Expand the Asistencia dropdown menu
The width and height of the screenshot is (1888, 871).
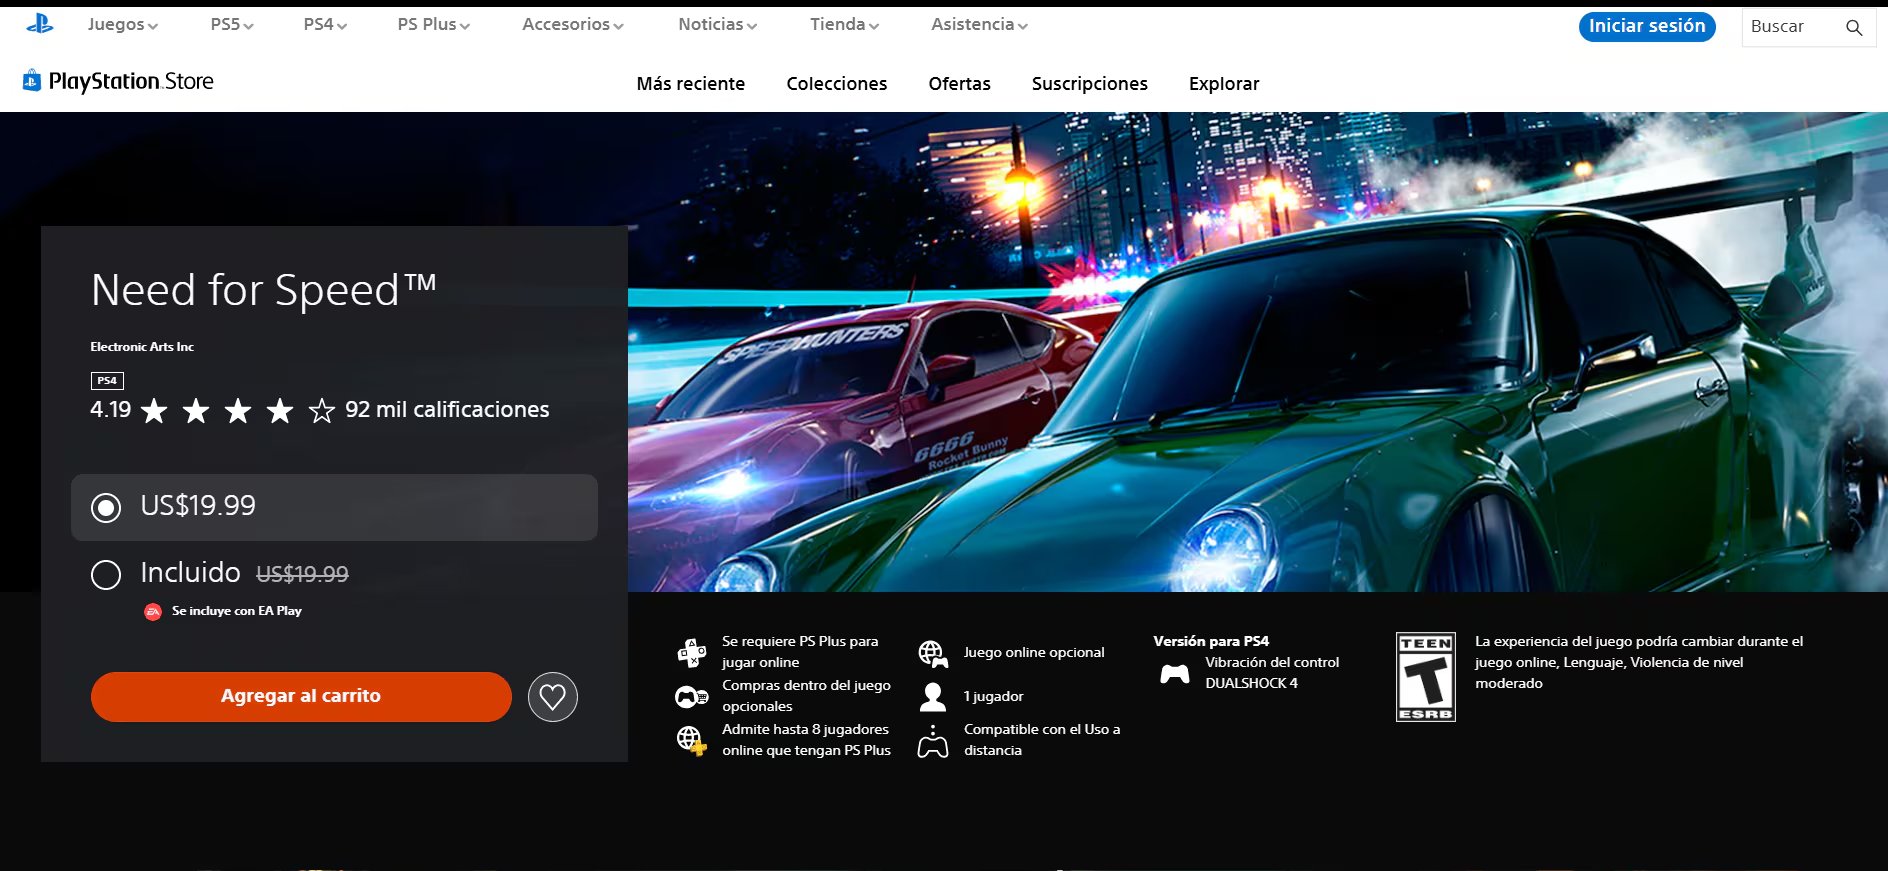tap(979, 24)
